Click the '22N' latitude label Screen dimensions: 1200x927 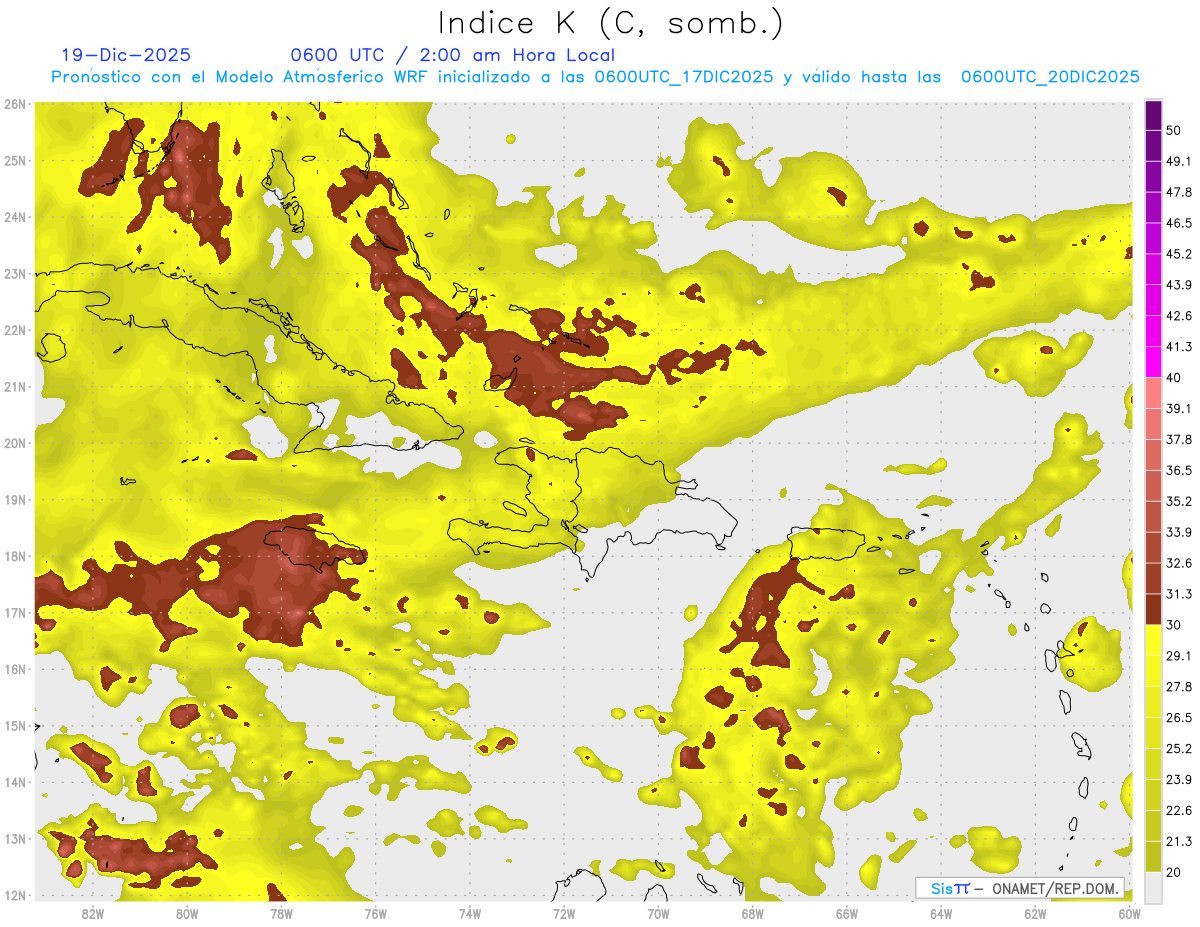pos(14,330)
